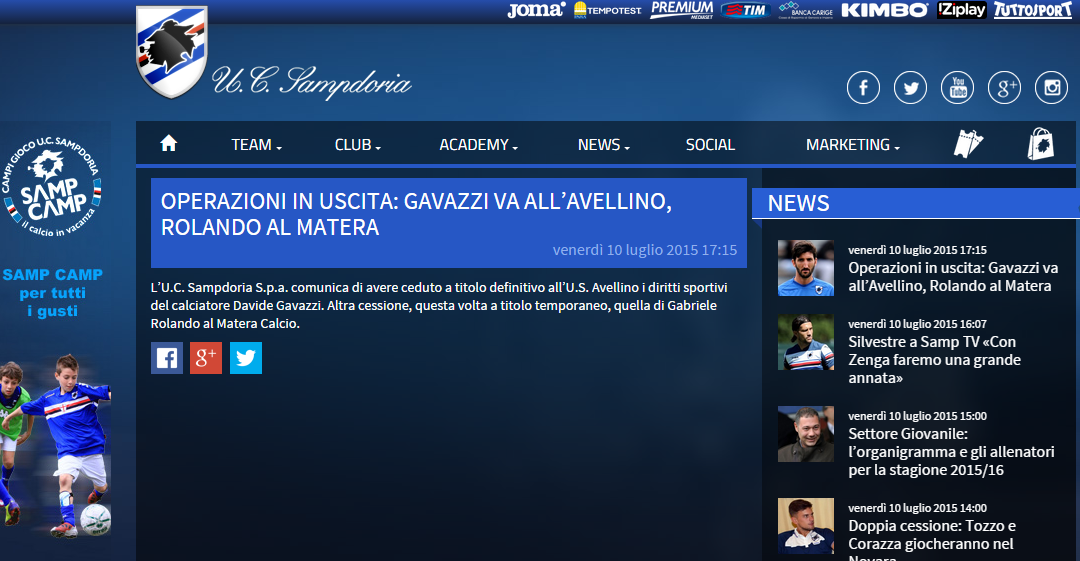
Task: Open the shopping bag store icon
Action: tap(1041, 144)
